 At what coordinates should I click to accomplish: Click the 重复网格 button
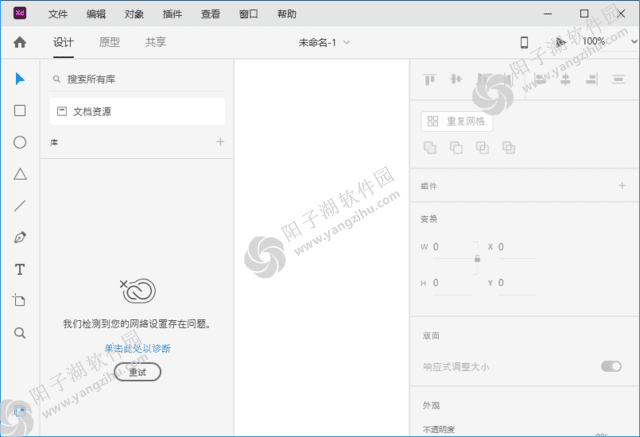coord(457,121)
